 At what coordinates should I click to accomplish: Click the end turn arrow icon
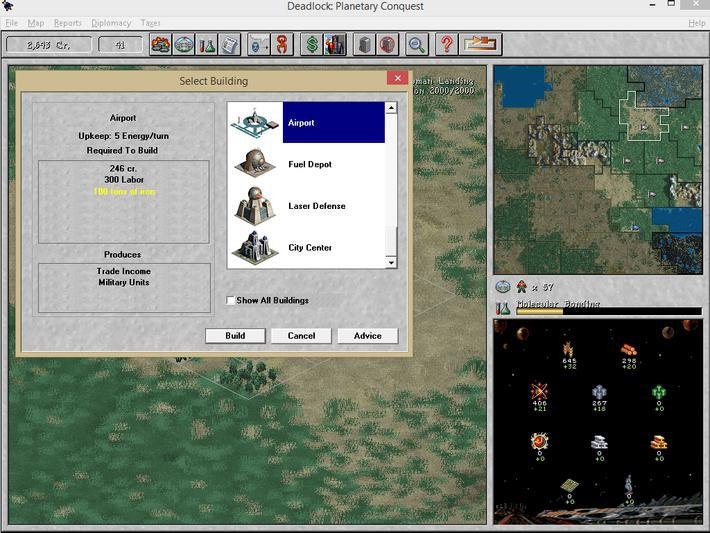(480, 44)
